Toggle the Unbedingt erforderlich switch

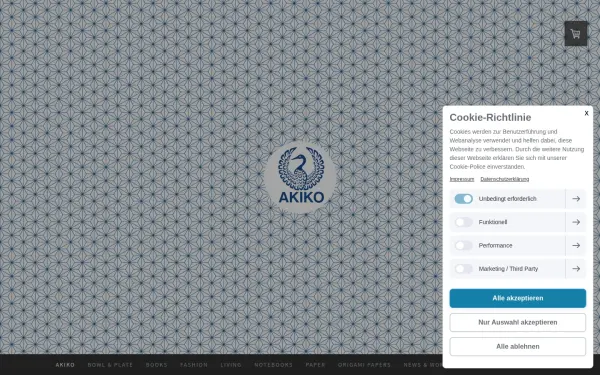463,199
